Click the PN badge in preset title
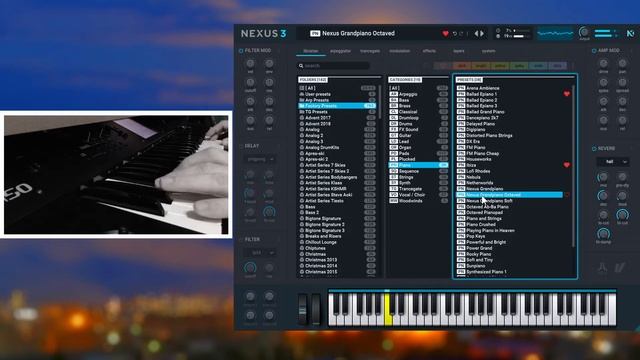The width and height of the screenshot is (640, 360). pos(315,33)
